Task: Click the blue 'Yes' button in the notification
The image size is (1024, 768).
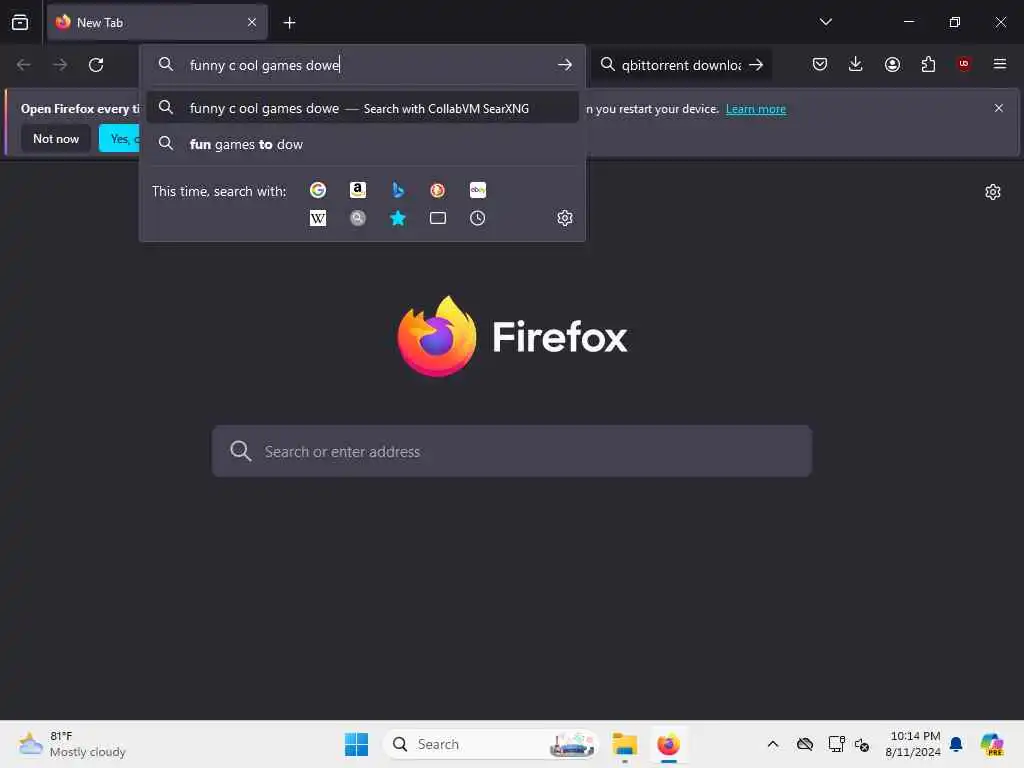Action: (x=120, y=138)
